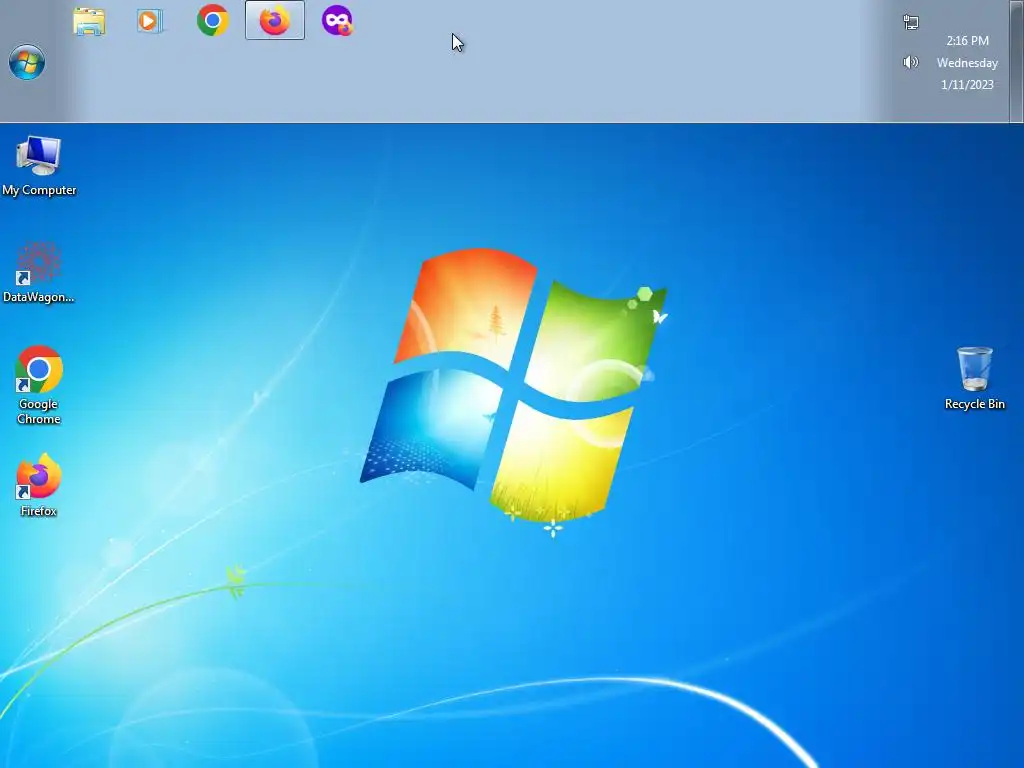Image resolution: width=1024 pixels, height=768 pixels.
Task: Open Google Chrome from the taskbar
Action: tap(212, 20)
